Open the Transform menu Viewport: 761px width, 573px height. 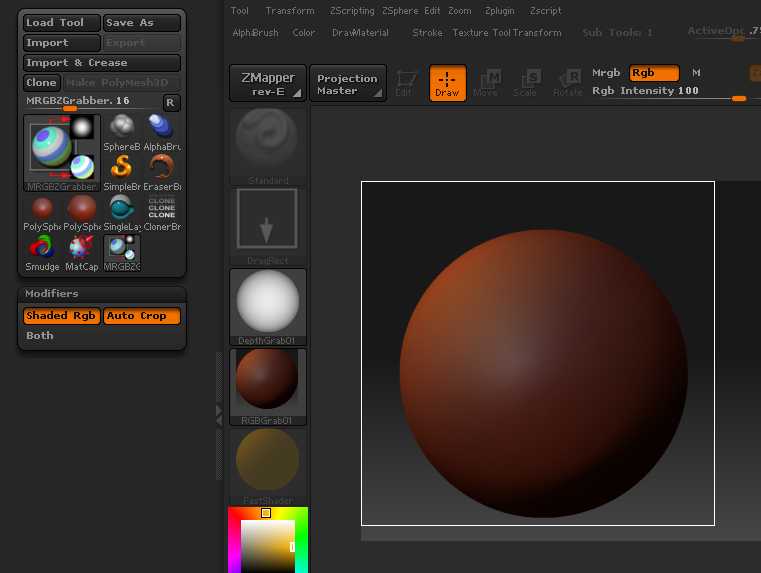click(x=289, y=11)
